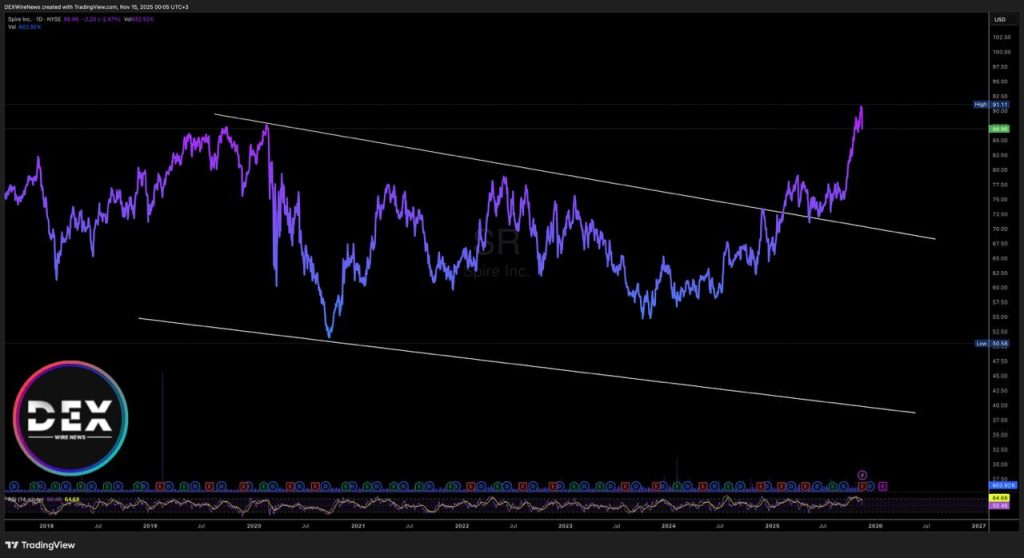The width and height of the screenshot is (1024, 558).
Task: Click the 2022 label on time axis
Action: tap(462, 525)
